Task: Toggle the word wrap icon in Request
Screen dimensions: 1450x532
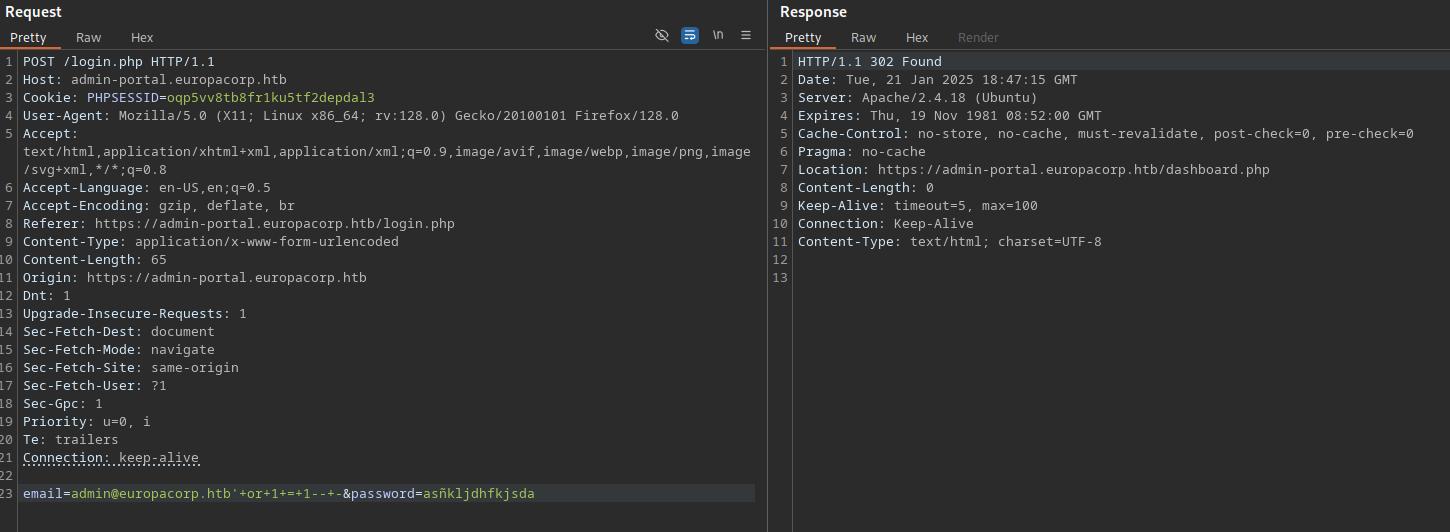Action: coord(690,35)
